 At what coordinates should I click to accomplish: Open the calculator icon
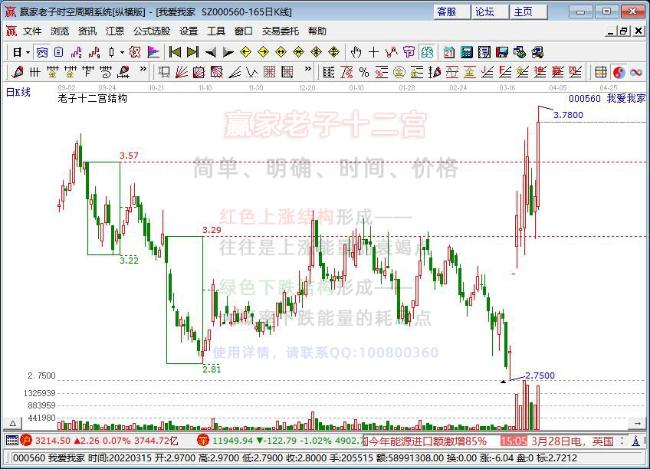(467, 52)
